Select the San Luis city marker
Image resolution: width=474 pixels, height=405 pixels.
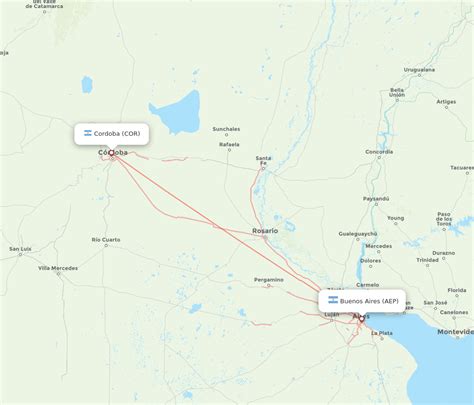[20, 255]
